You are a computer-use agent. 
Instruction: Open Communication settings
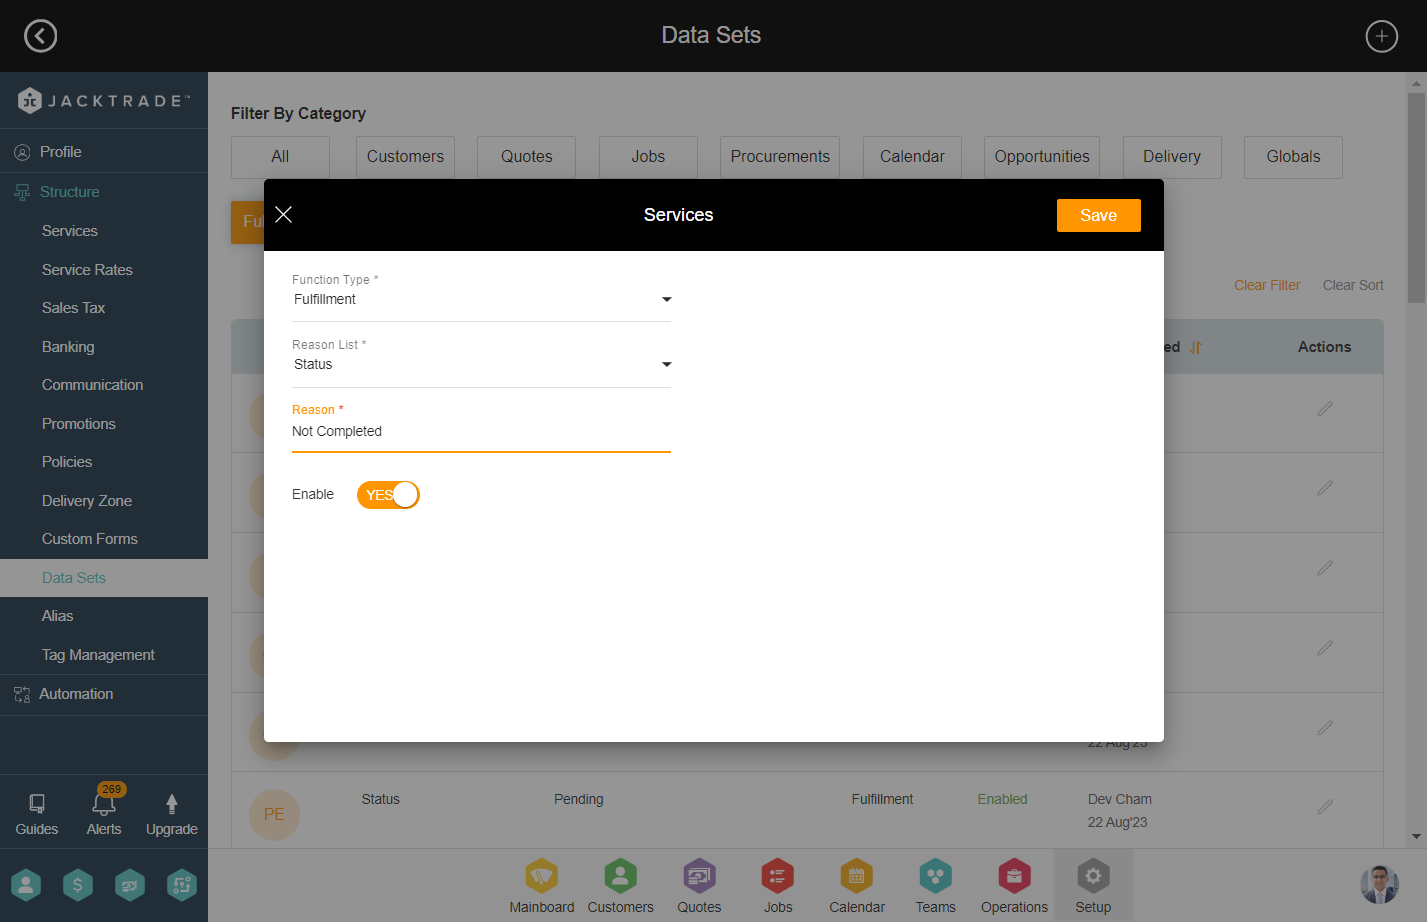coord(92,385)
